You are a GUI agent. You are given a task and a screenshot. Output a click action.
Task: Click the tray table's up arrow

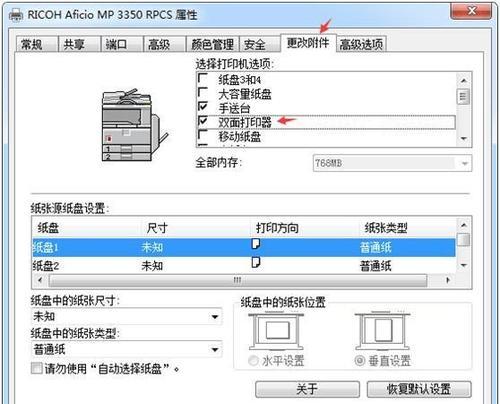pos(464,225)
